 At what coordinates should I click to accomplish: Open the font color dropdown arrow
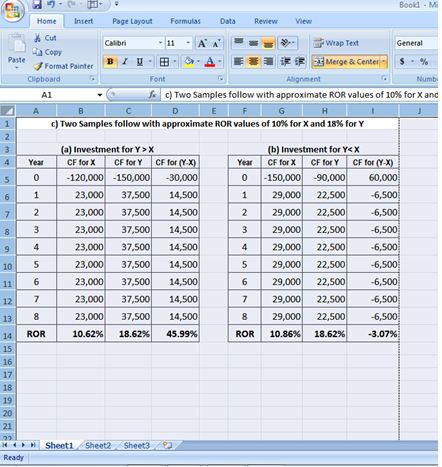click(x=220, y=62)
